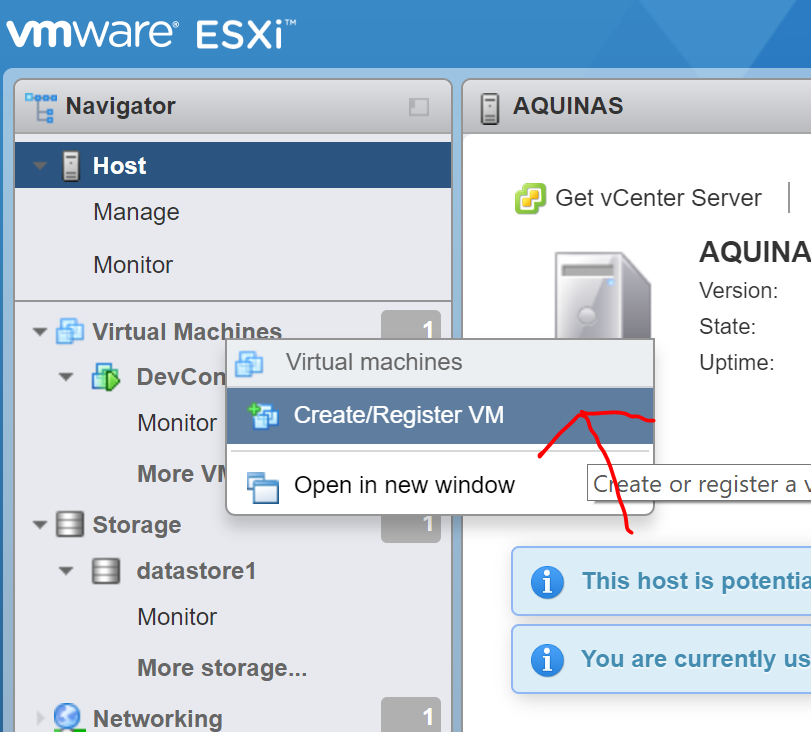Viewport: 811px width, 732px height.
Task: Click the Uptime: label
Action: coord(737,363)
